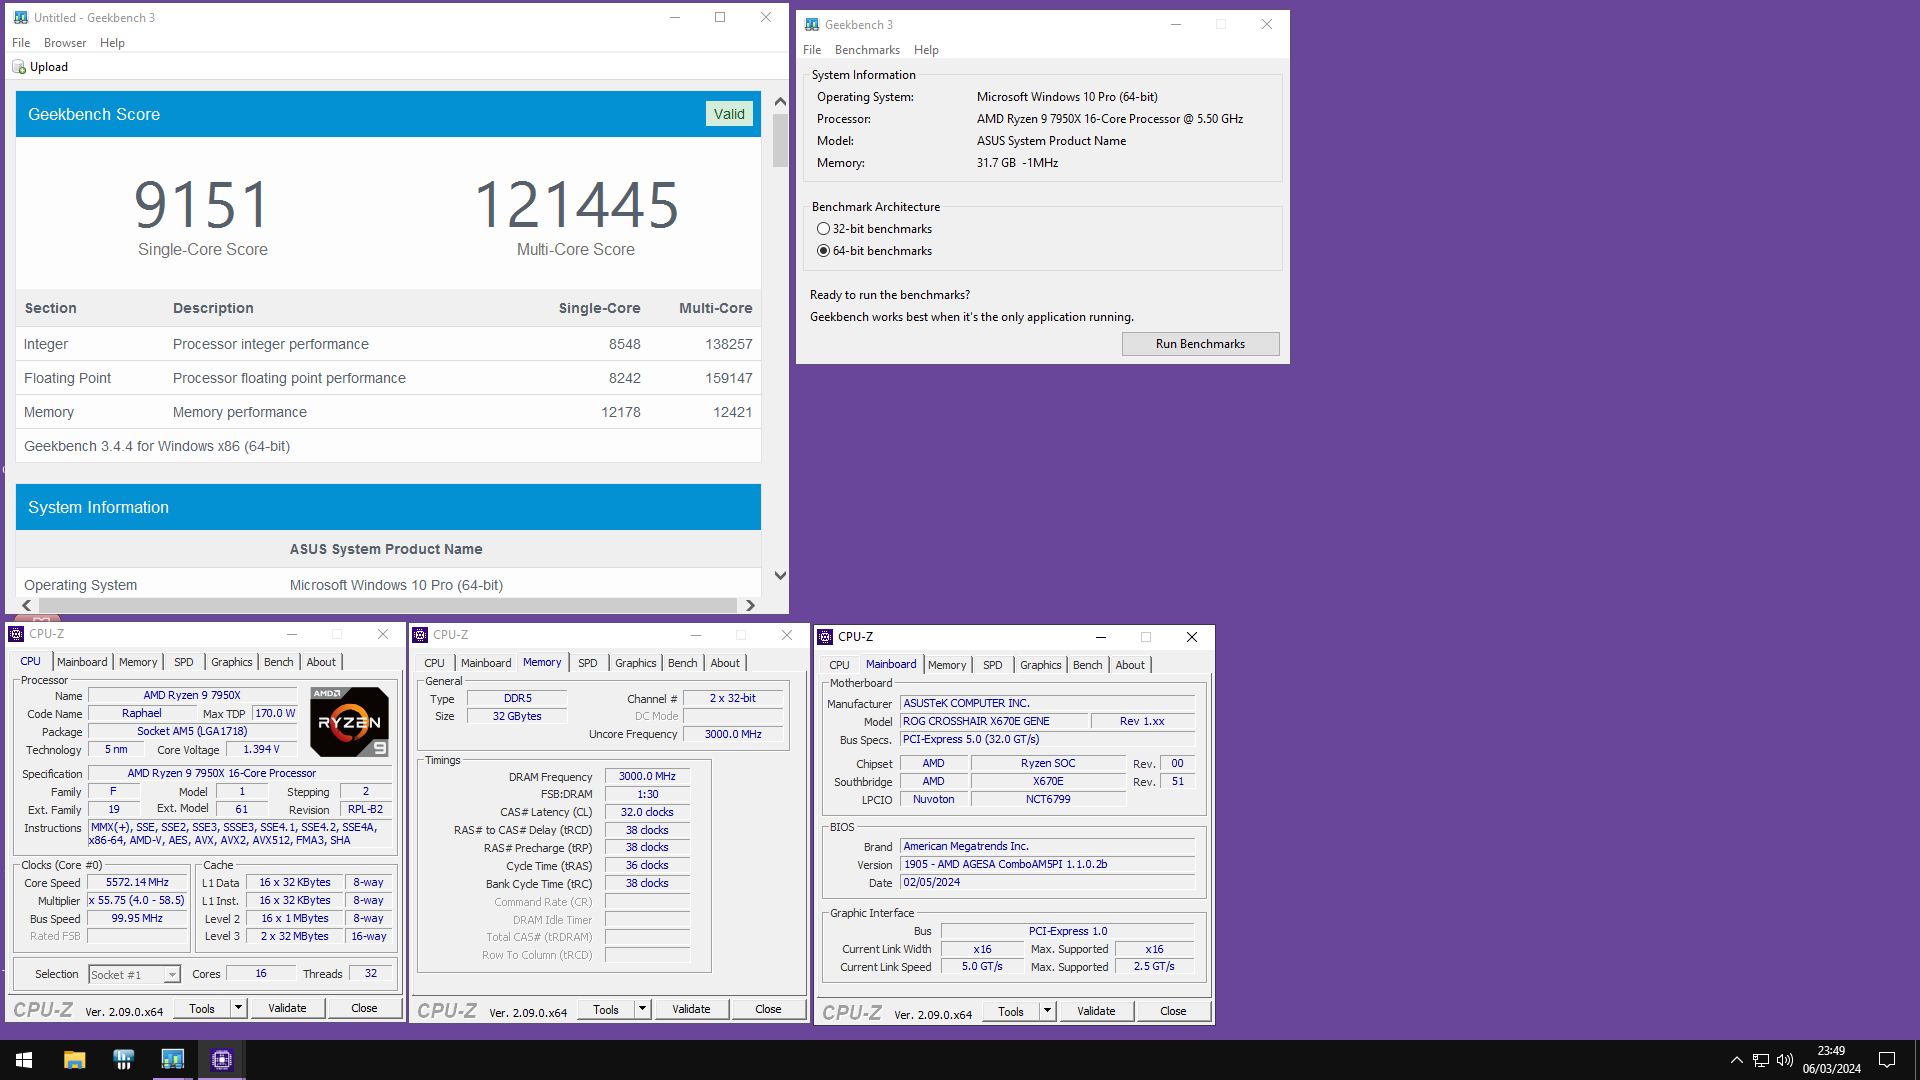This screenshot has width=1920, height=1080.
Task: Click the Integer row in results table
Action: tap(388, 344)
